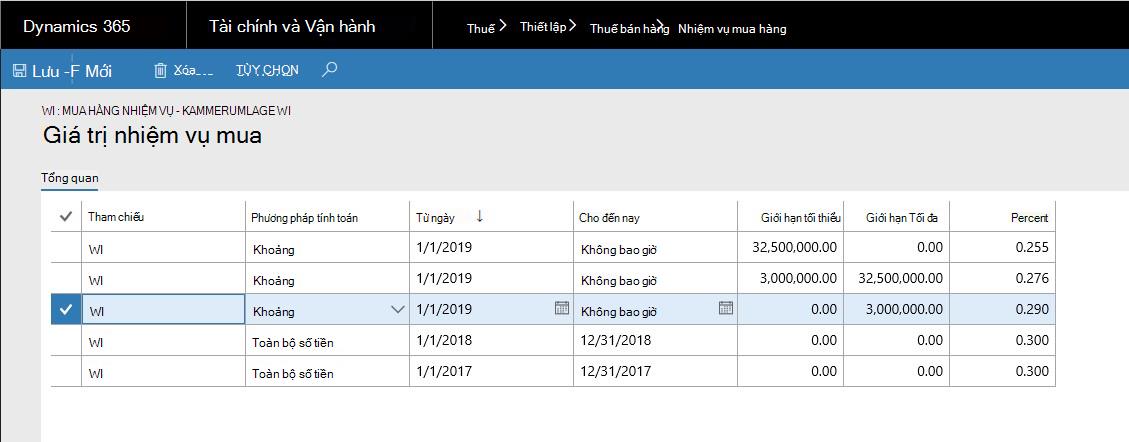Click the Thuế breadcrumb chevron
The height and width of the screenshot is (442, 1129).
[x=503, y=26]
